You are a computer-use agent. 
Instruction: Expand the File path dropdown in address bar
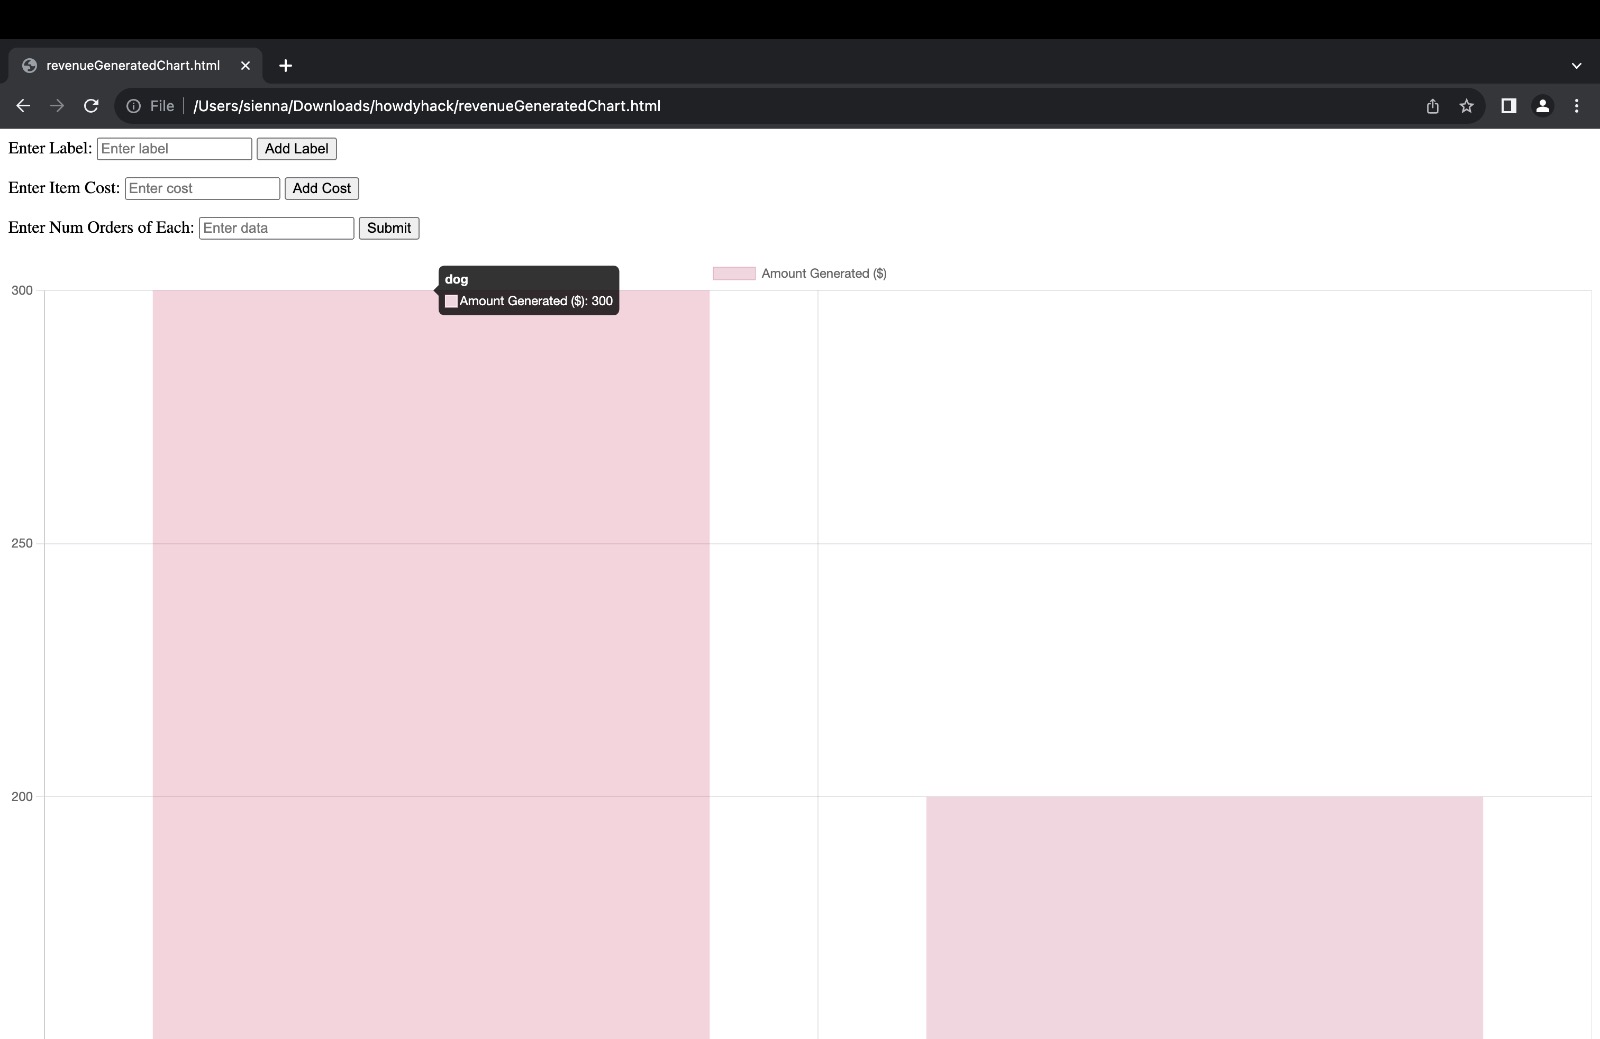click(x=161, y=105)
